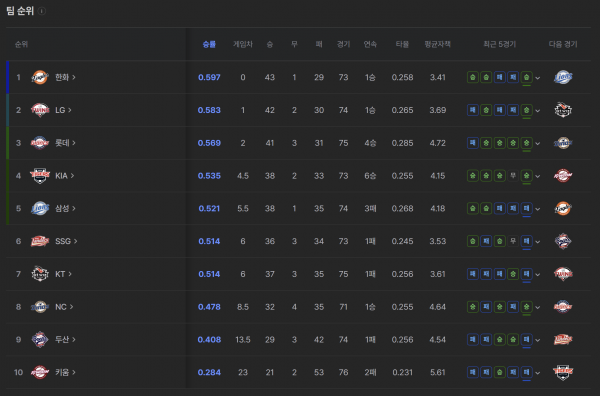Open the 롯데 team page link

(65, 143)
